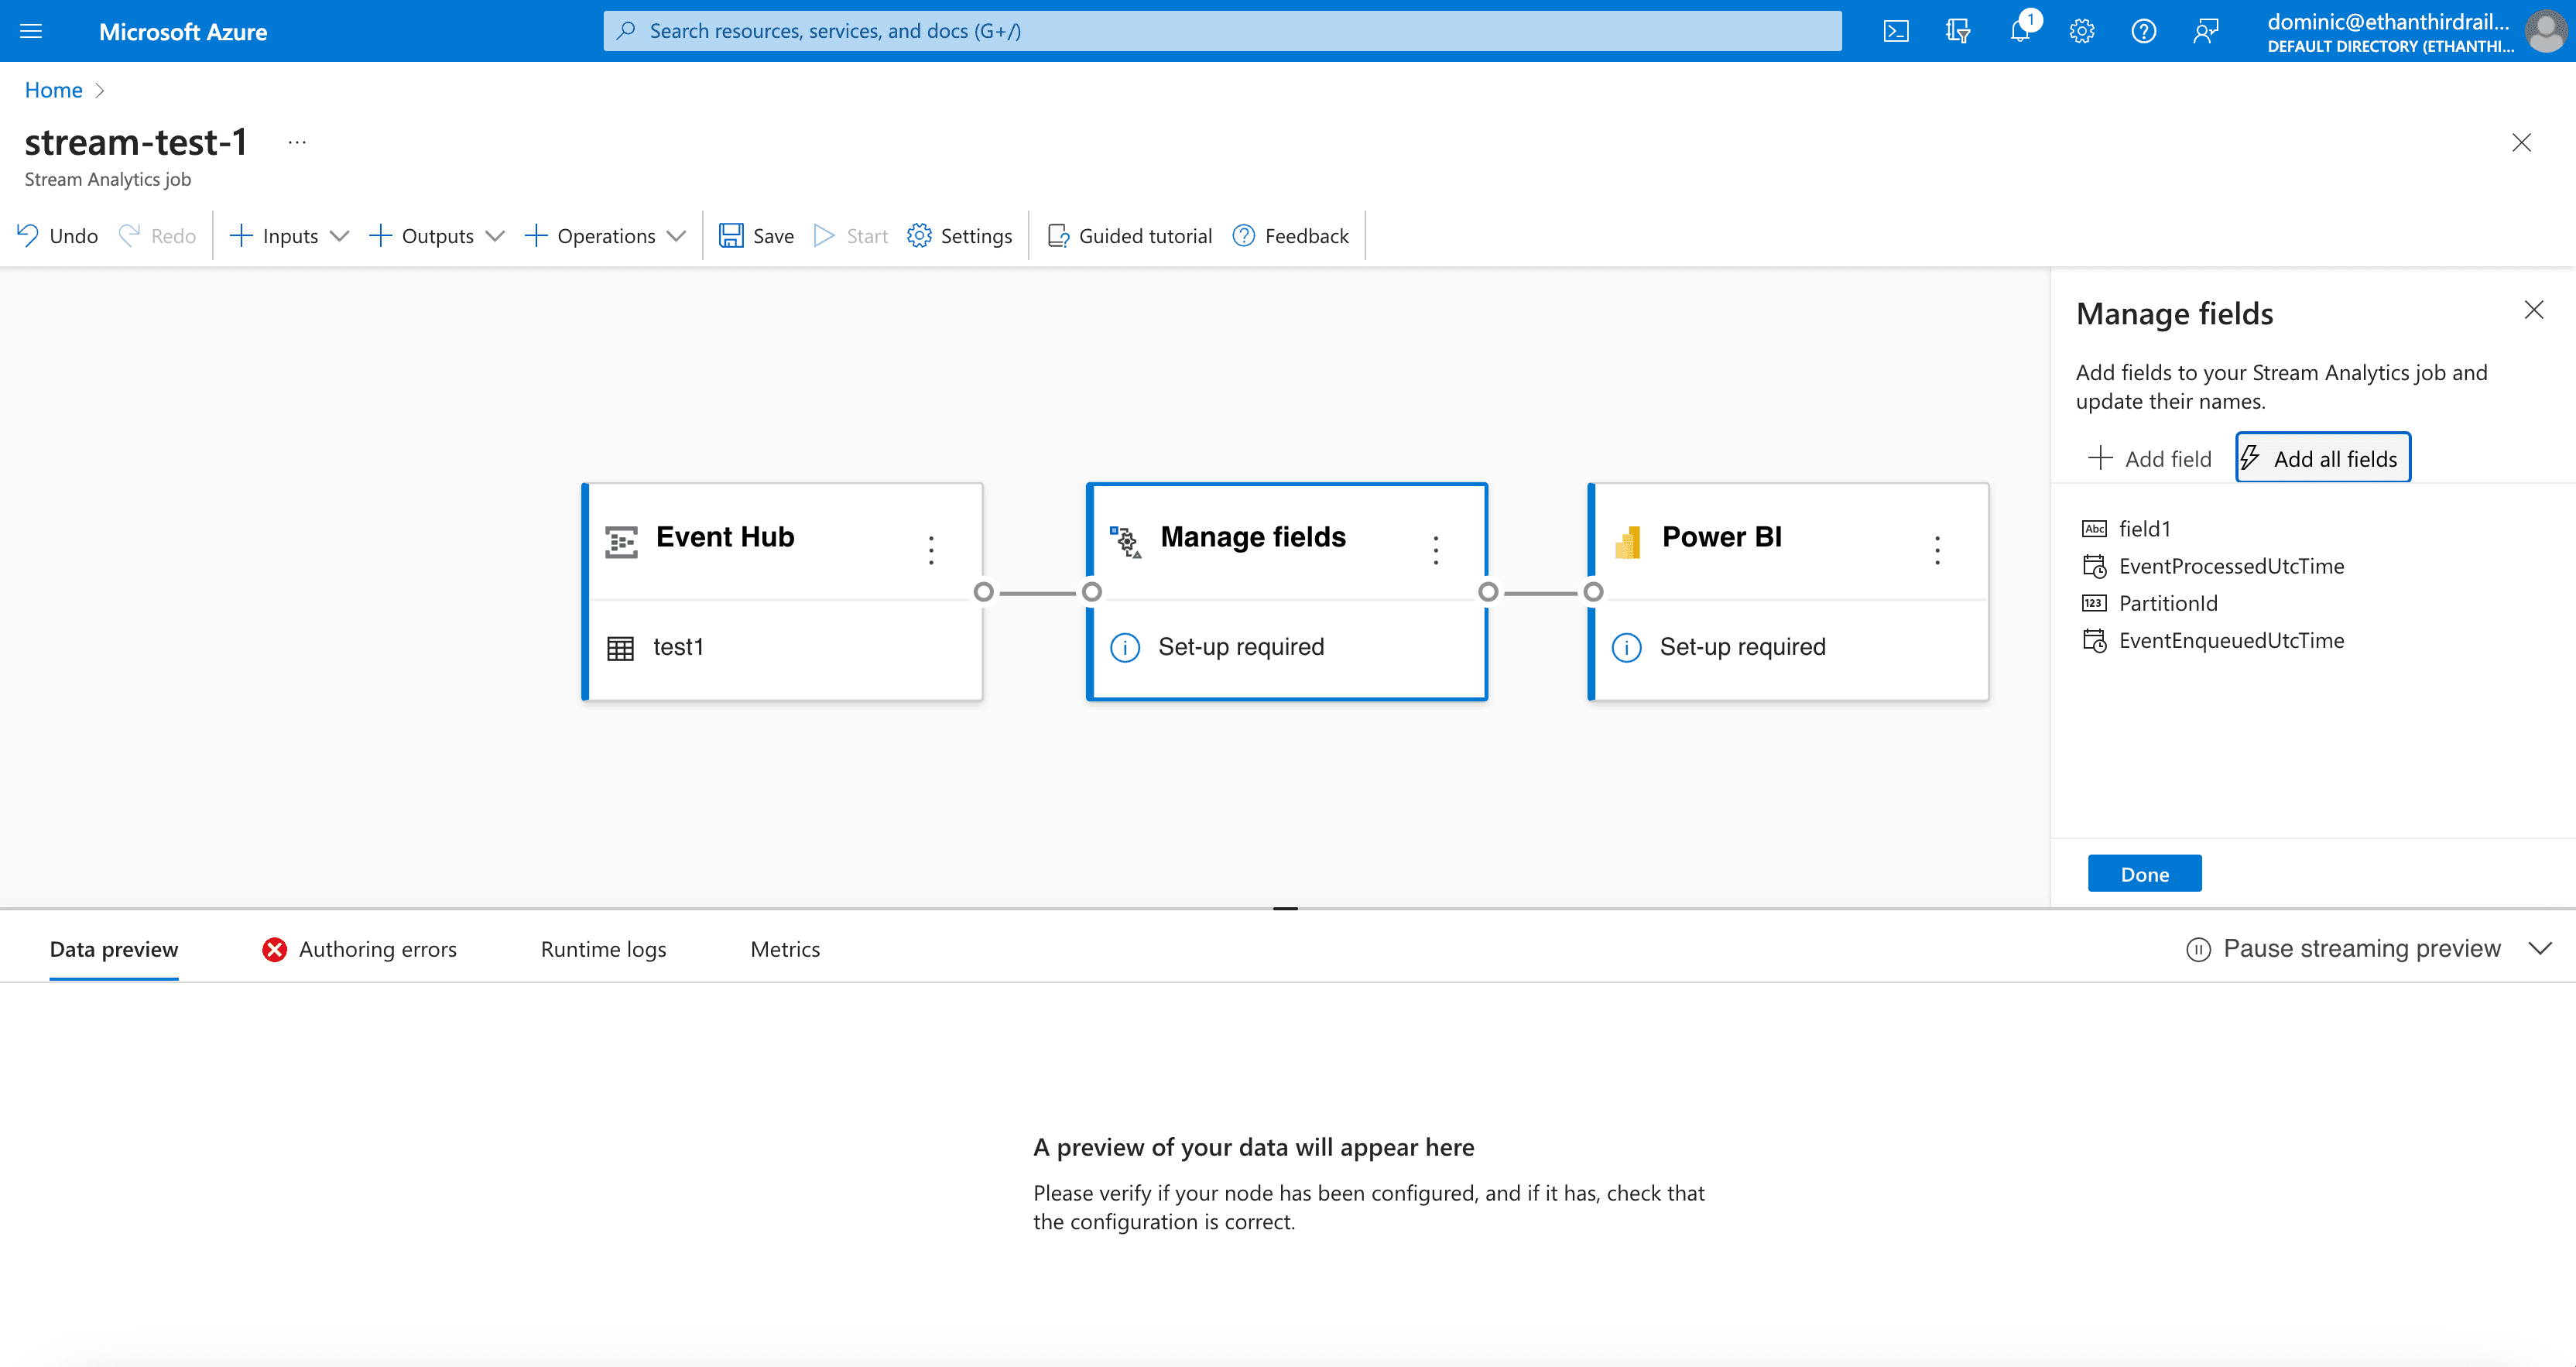
Task: Click the field1 text type icon
Action: coord(2094,529)
